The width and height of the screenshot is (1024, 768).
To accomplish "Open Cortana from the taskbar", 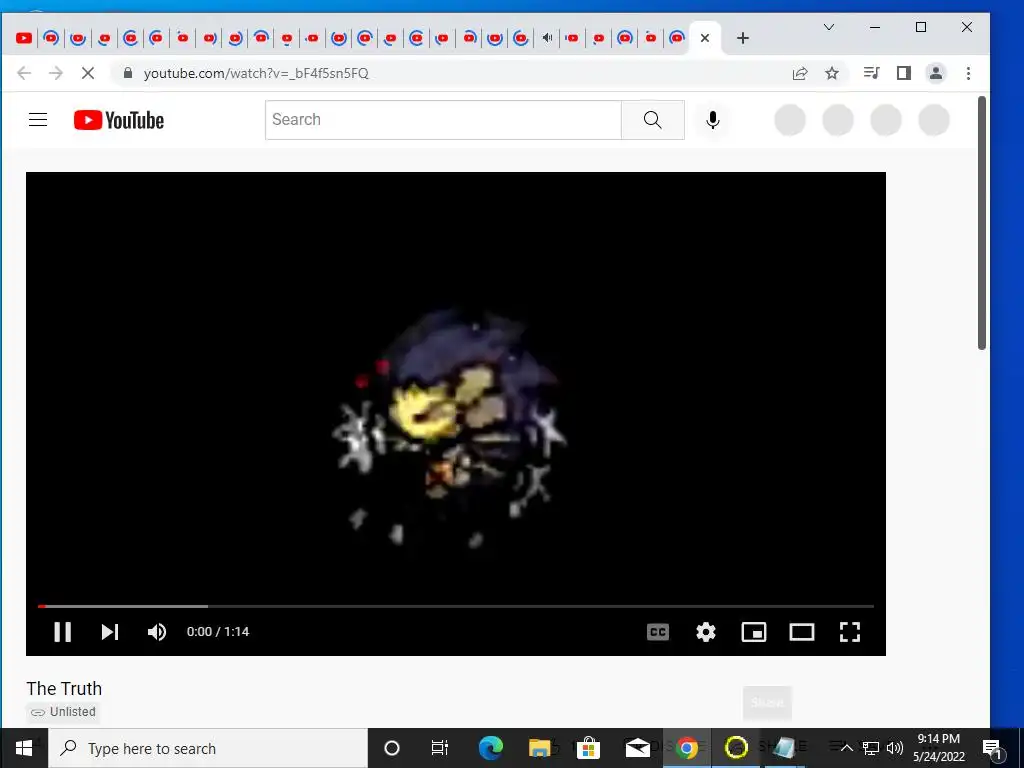I will 392,748.
